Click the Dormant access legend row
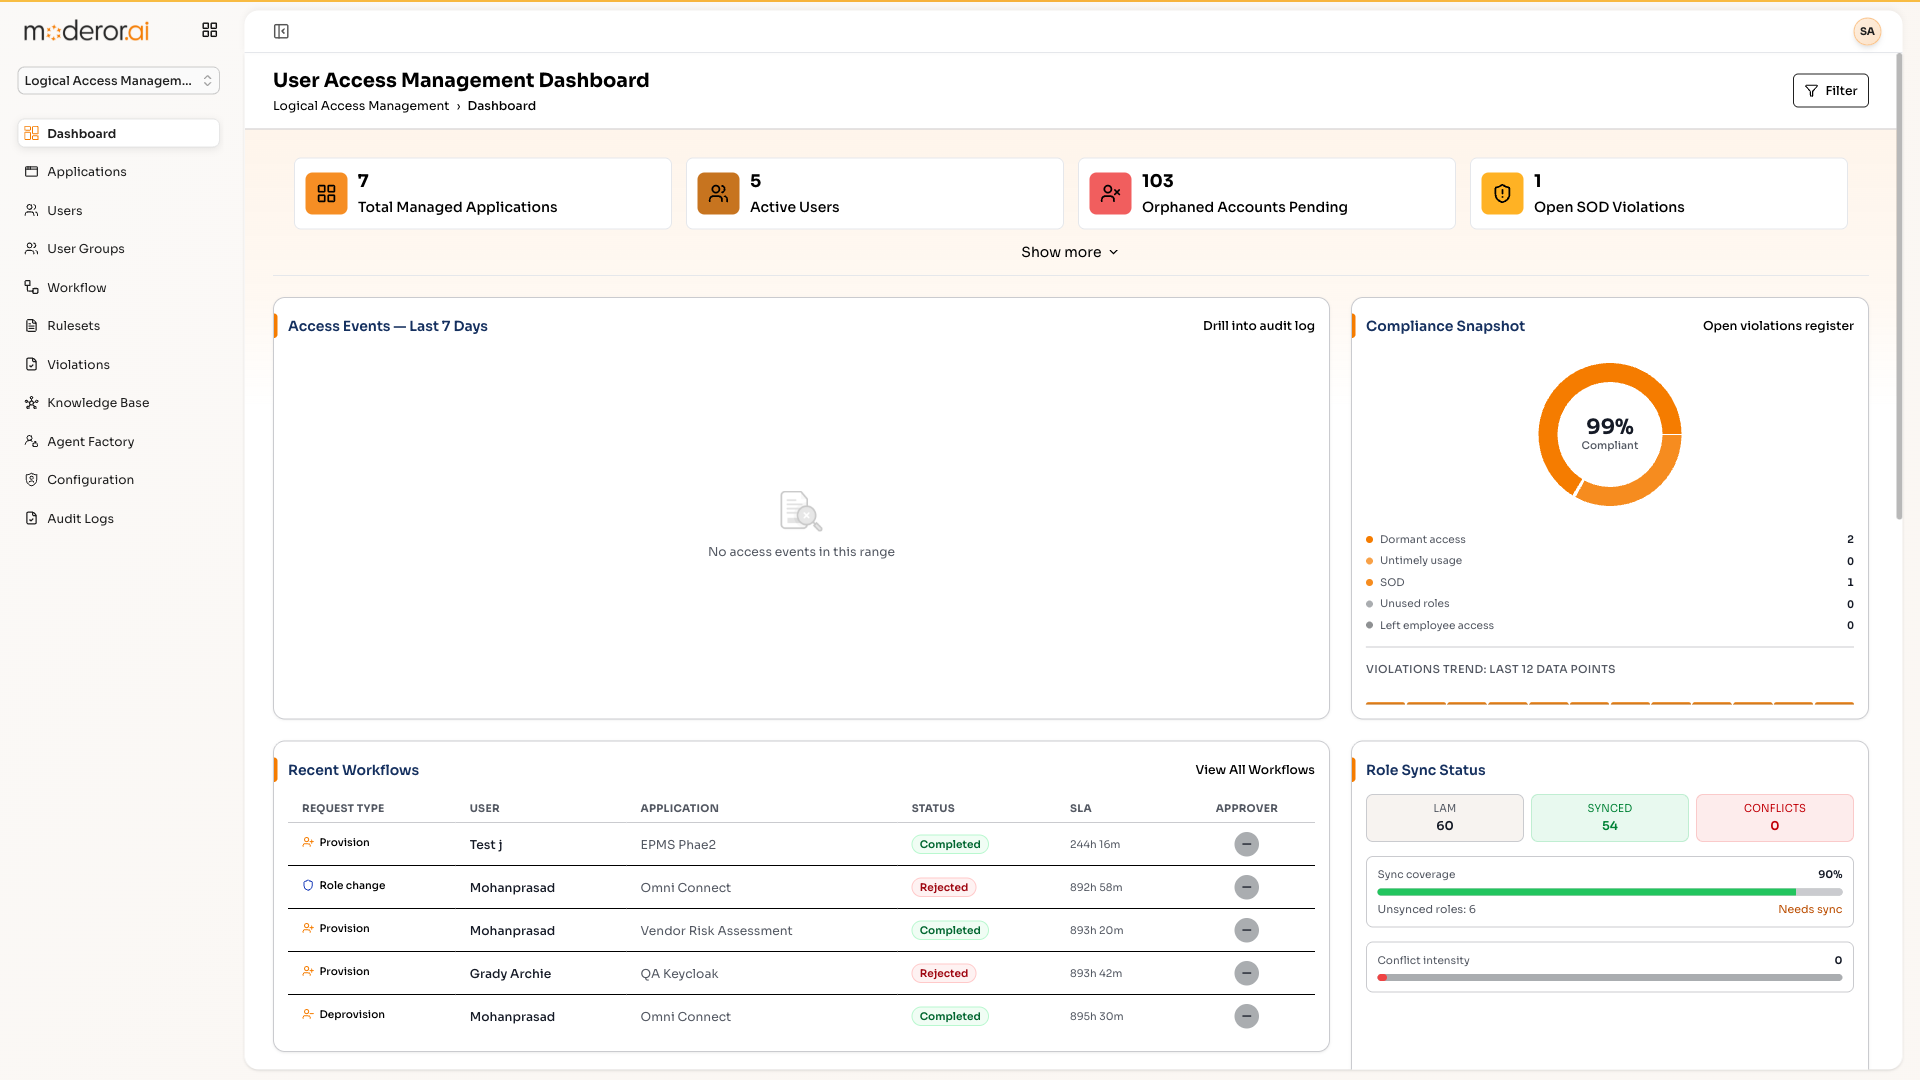Viewport: 1920px width, 1080px height. coord(1609,540)
